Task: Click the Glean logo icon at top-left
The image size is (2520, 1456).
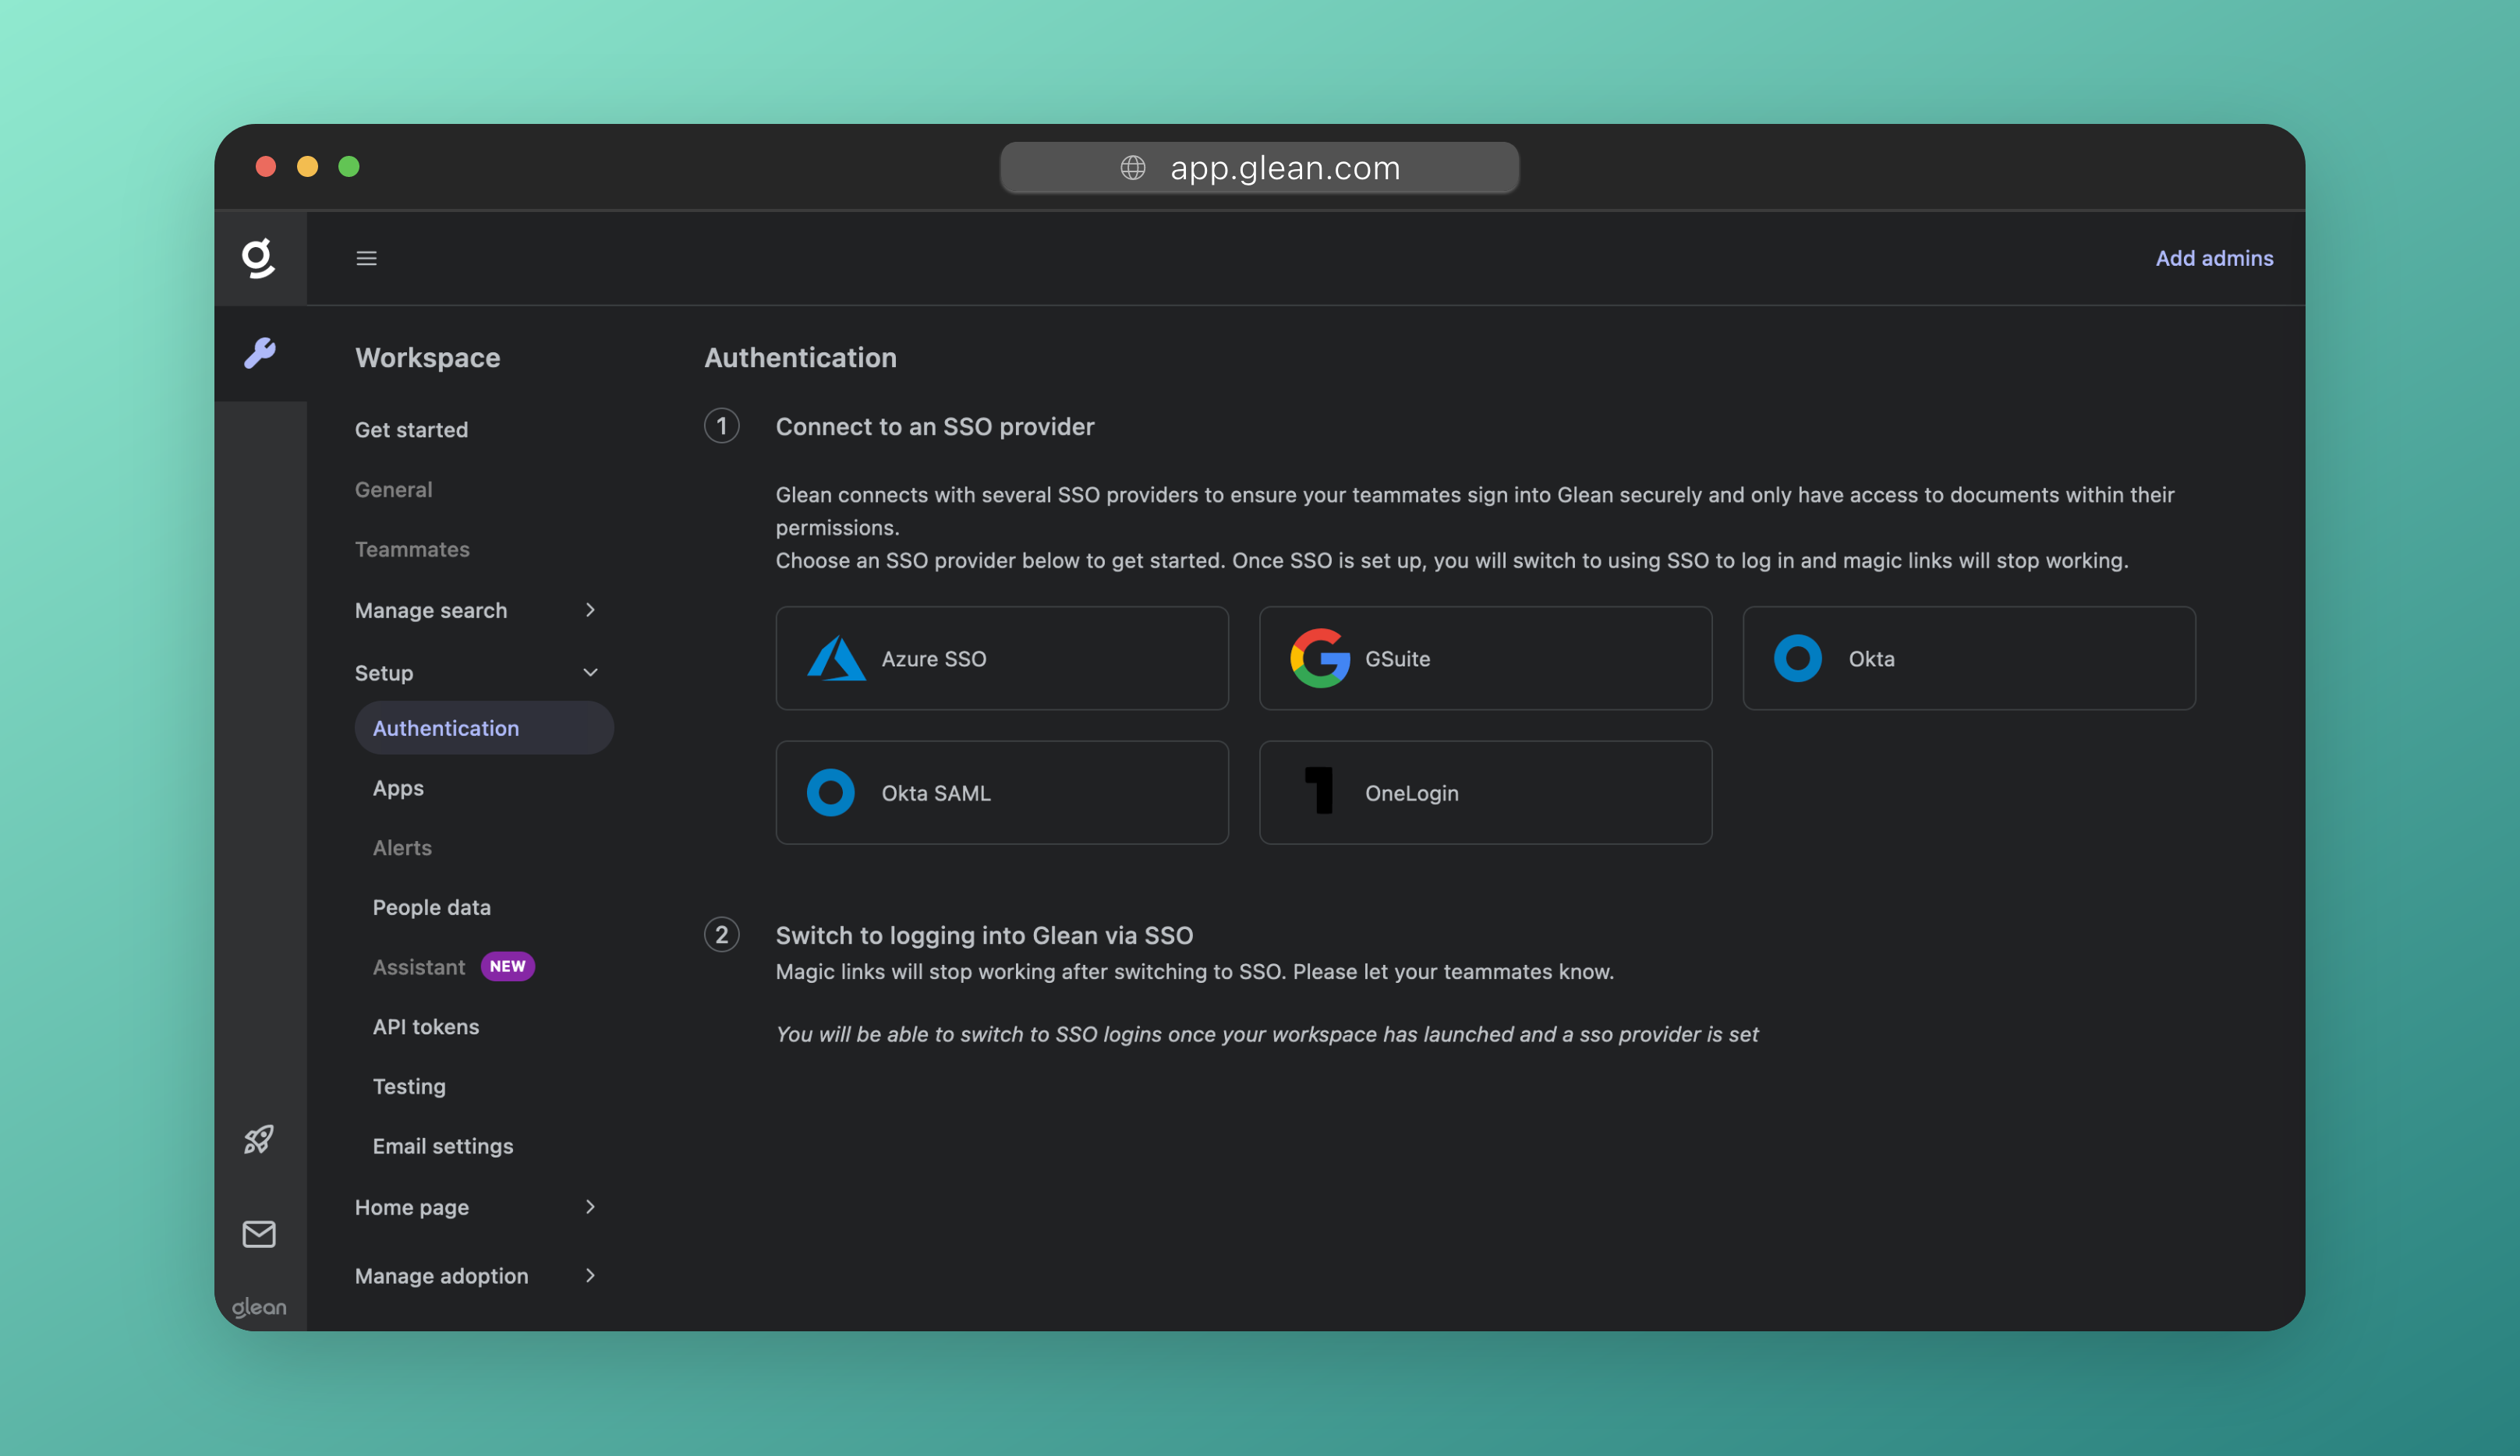Action: coord(259,258)
